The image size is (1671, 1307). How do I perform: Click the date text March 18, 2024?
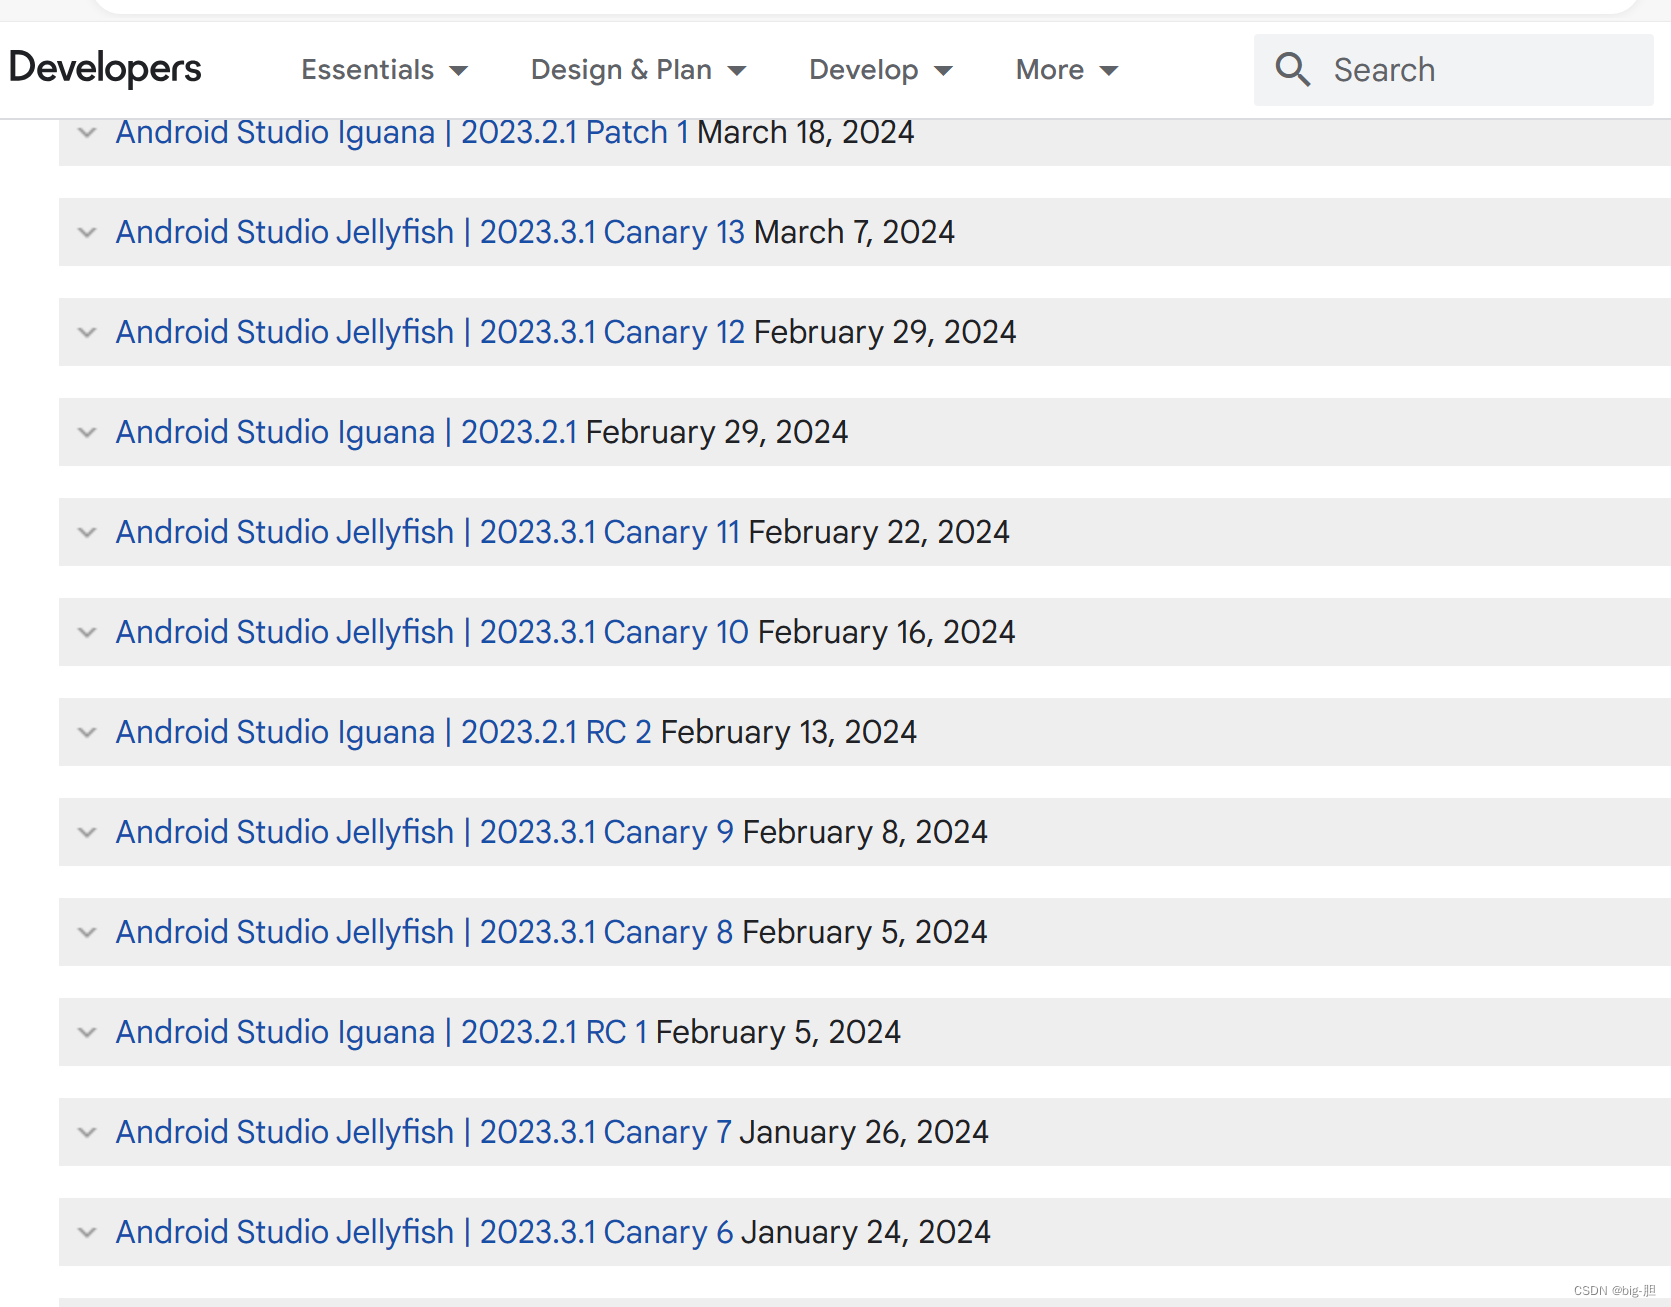[805, 132]
